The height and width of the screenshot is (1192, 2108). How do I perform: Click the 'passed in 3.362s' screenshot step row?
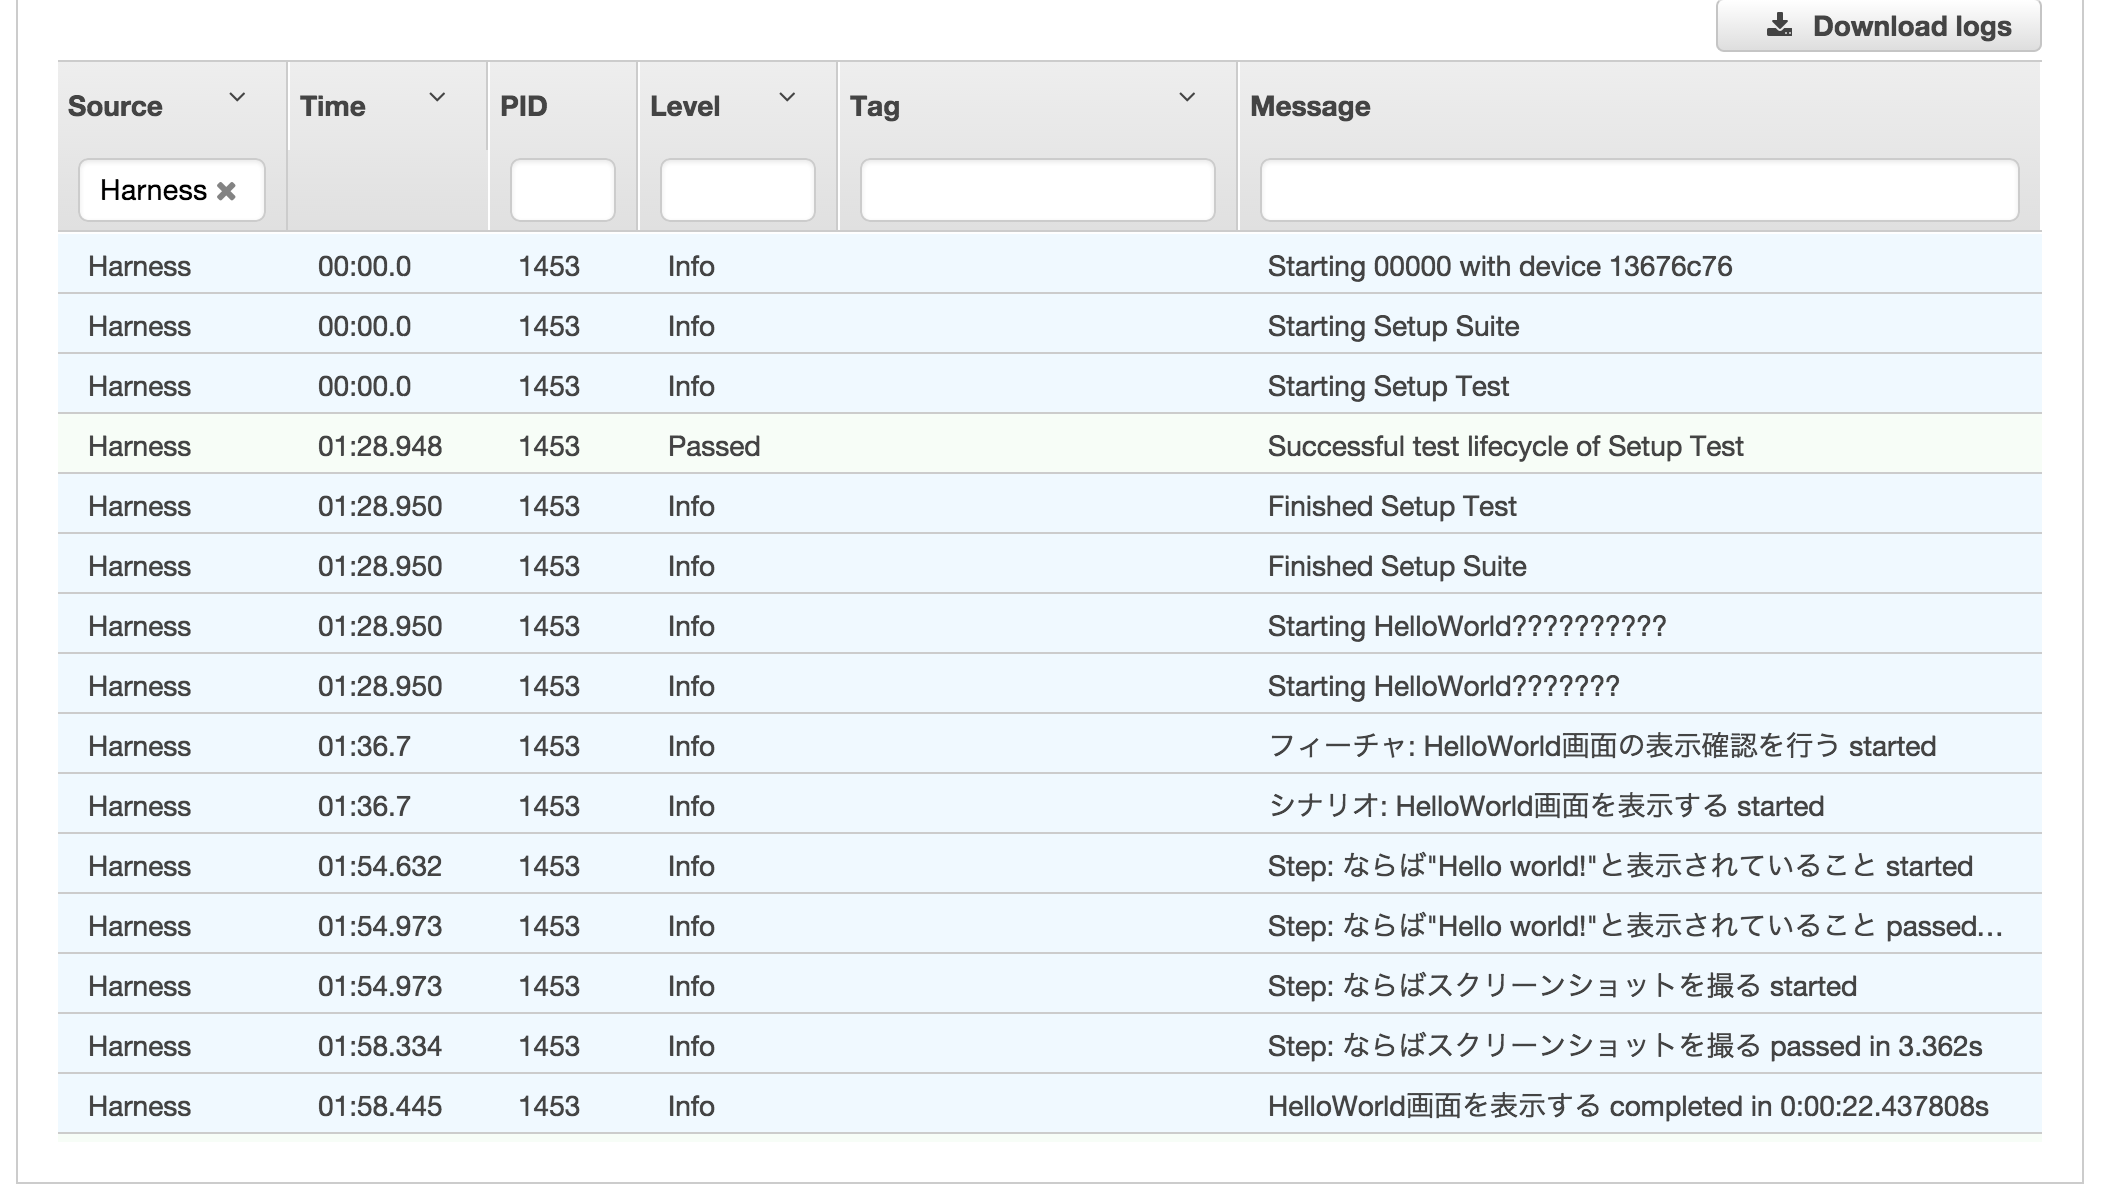pyautogui.click(x=1048, y=1046)
